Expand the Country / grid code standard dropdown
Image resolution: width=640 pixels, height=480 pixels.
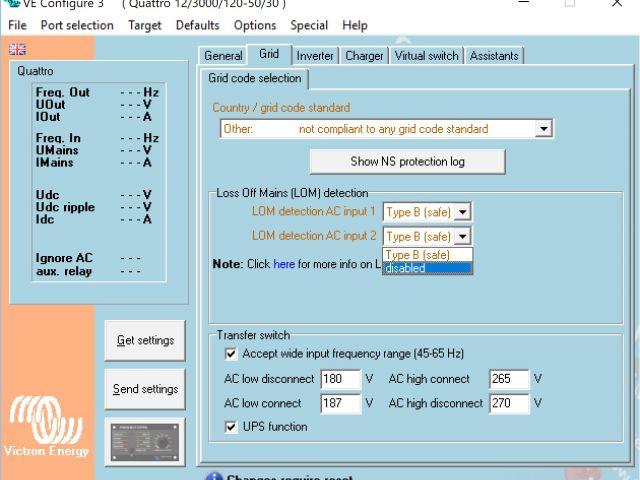tap(543, 129)
